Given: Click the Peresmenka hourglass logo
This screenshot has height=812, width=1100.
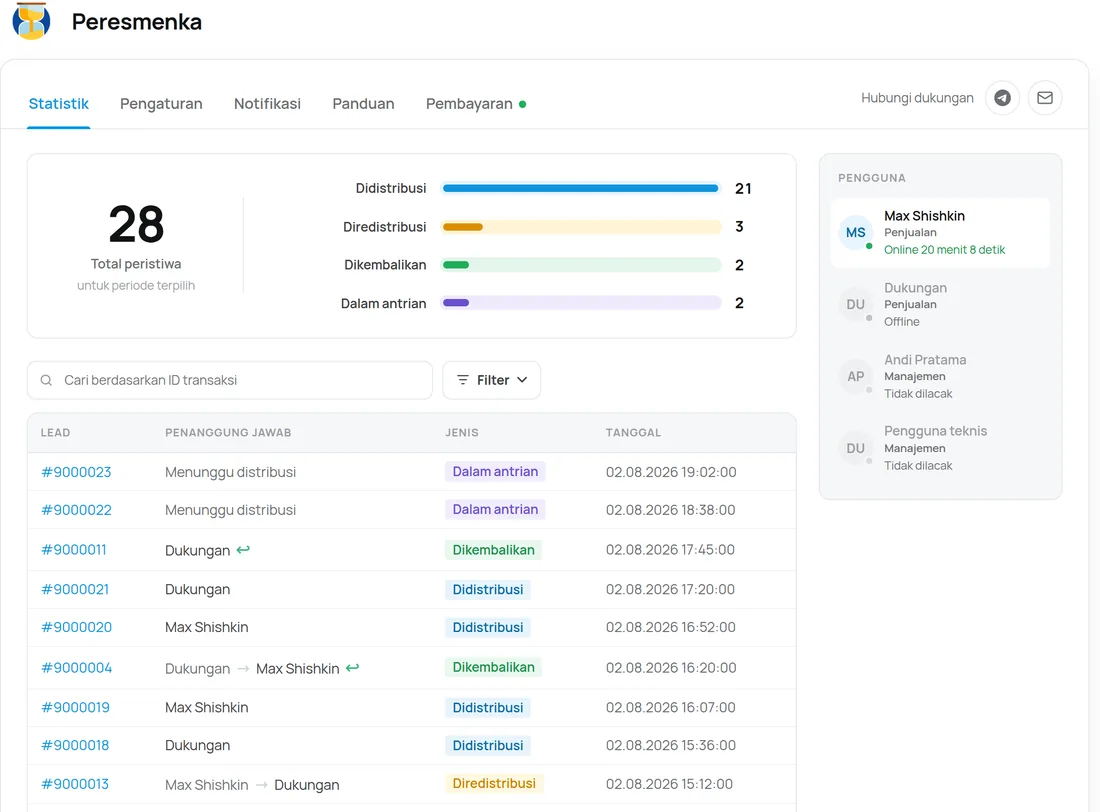Looking at the screenshot, I should coord(32,21).
